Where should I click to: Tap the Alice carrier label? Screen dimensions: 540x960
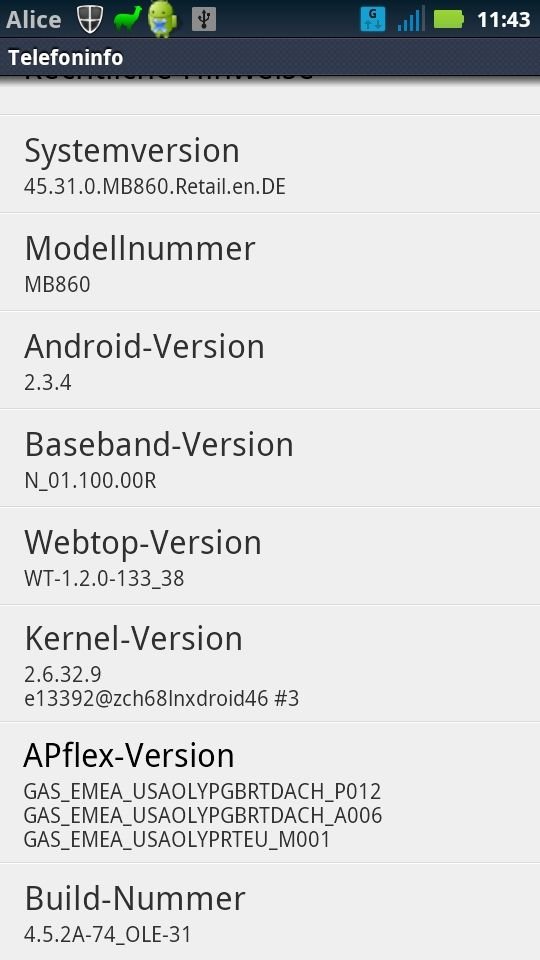[34, 20]
